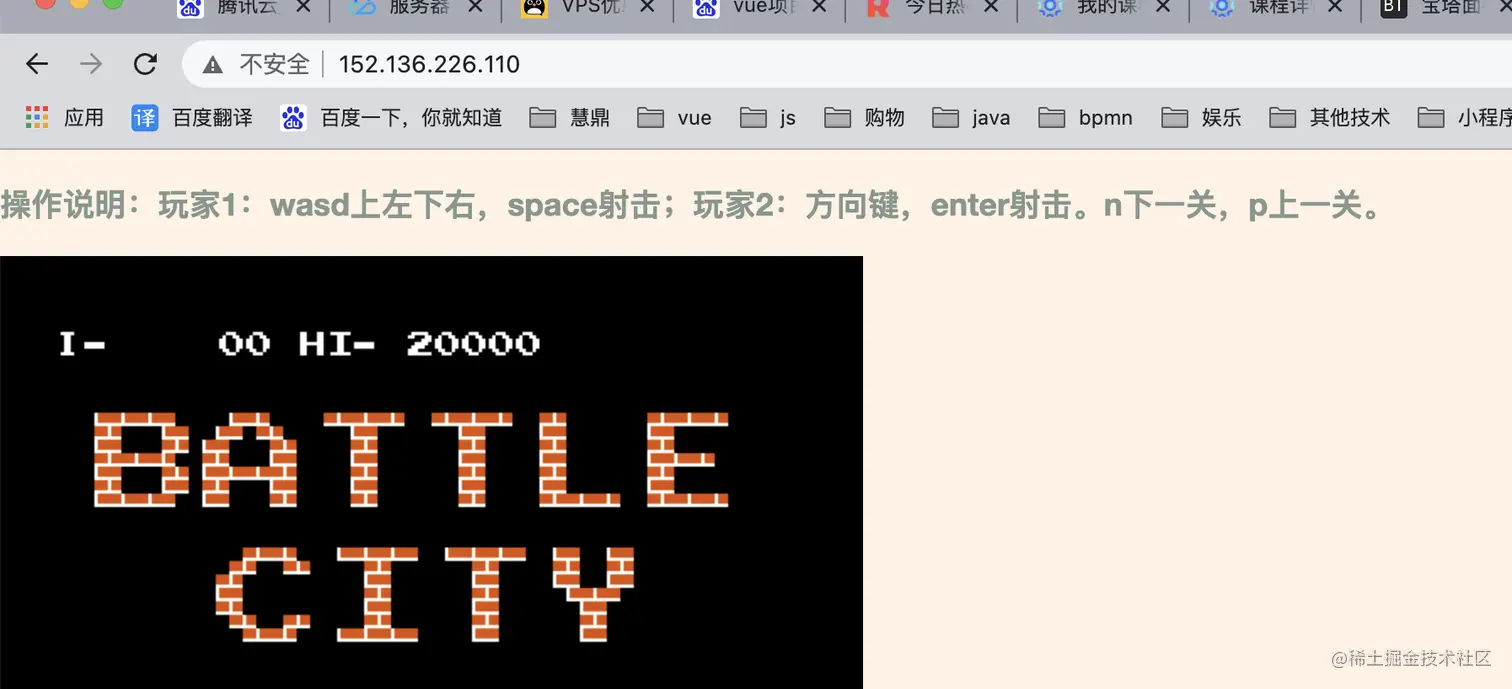The image size is (1512, 689).
Task: Close the 服务器 tab
Action: coord(476,8)
